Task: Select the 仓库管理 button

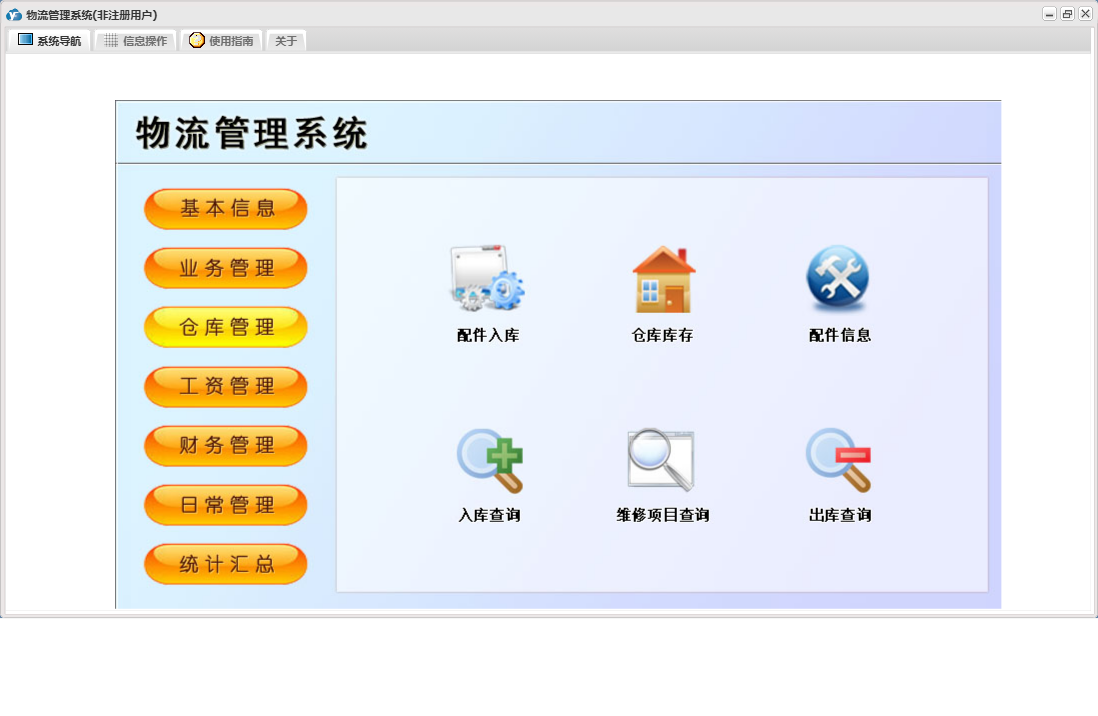Action: click(x=225, y=327)
